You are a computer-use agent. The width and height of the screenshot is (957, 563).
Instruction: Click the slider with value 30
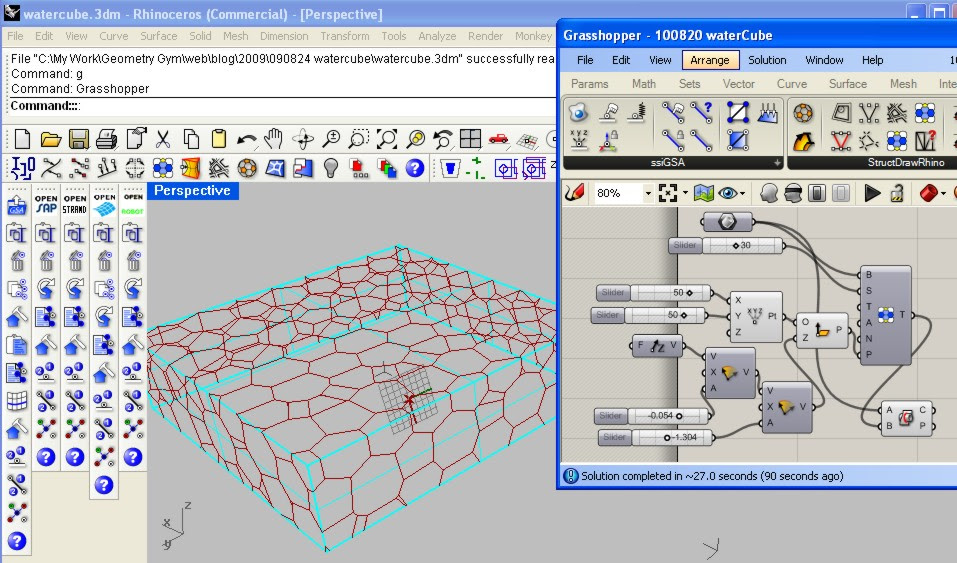726,245
